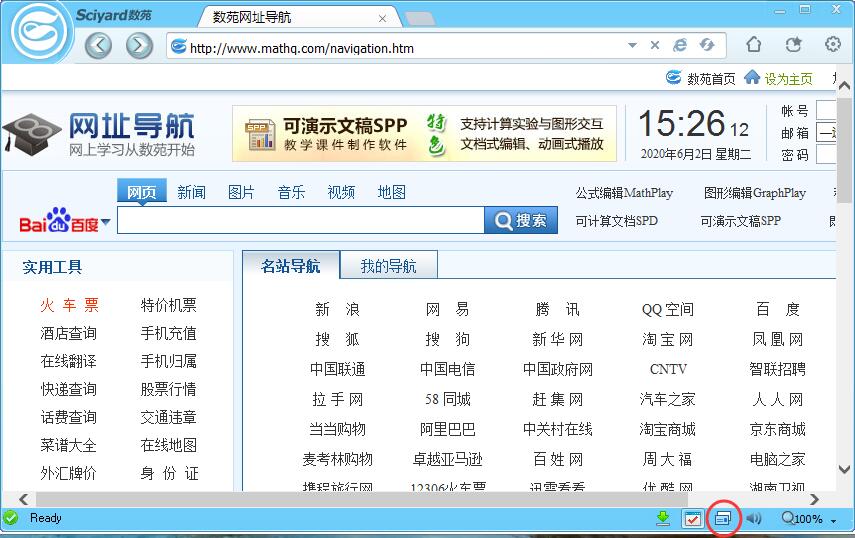Open the home page icon
The image size is (855, 538).
754,44
